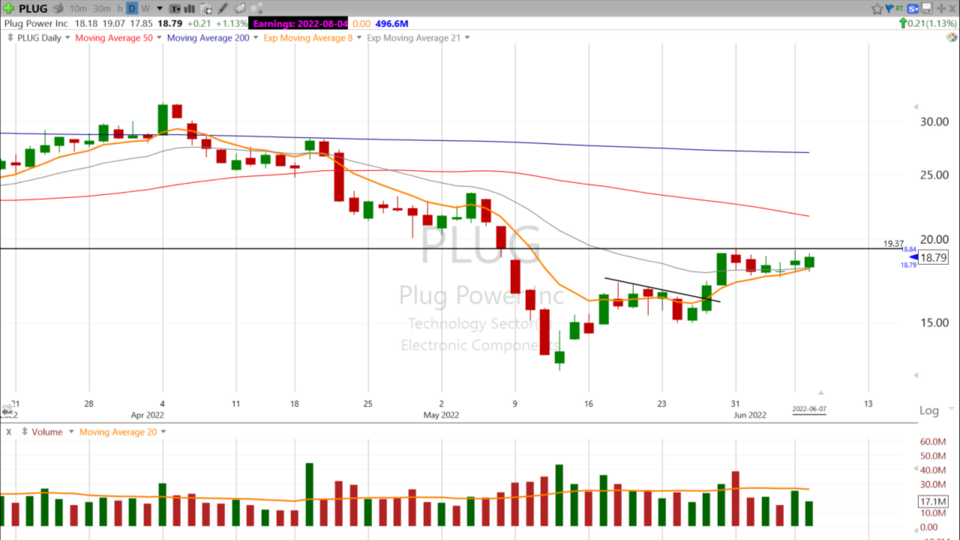Click the green up-arrow 0.21(1.13%) change
Screen dimensions: 960x540
[x=927, y=23]
